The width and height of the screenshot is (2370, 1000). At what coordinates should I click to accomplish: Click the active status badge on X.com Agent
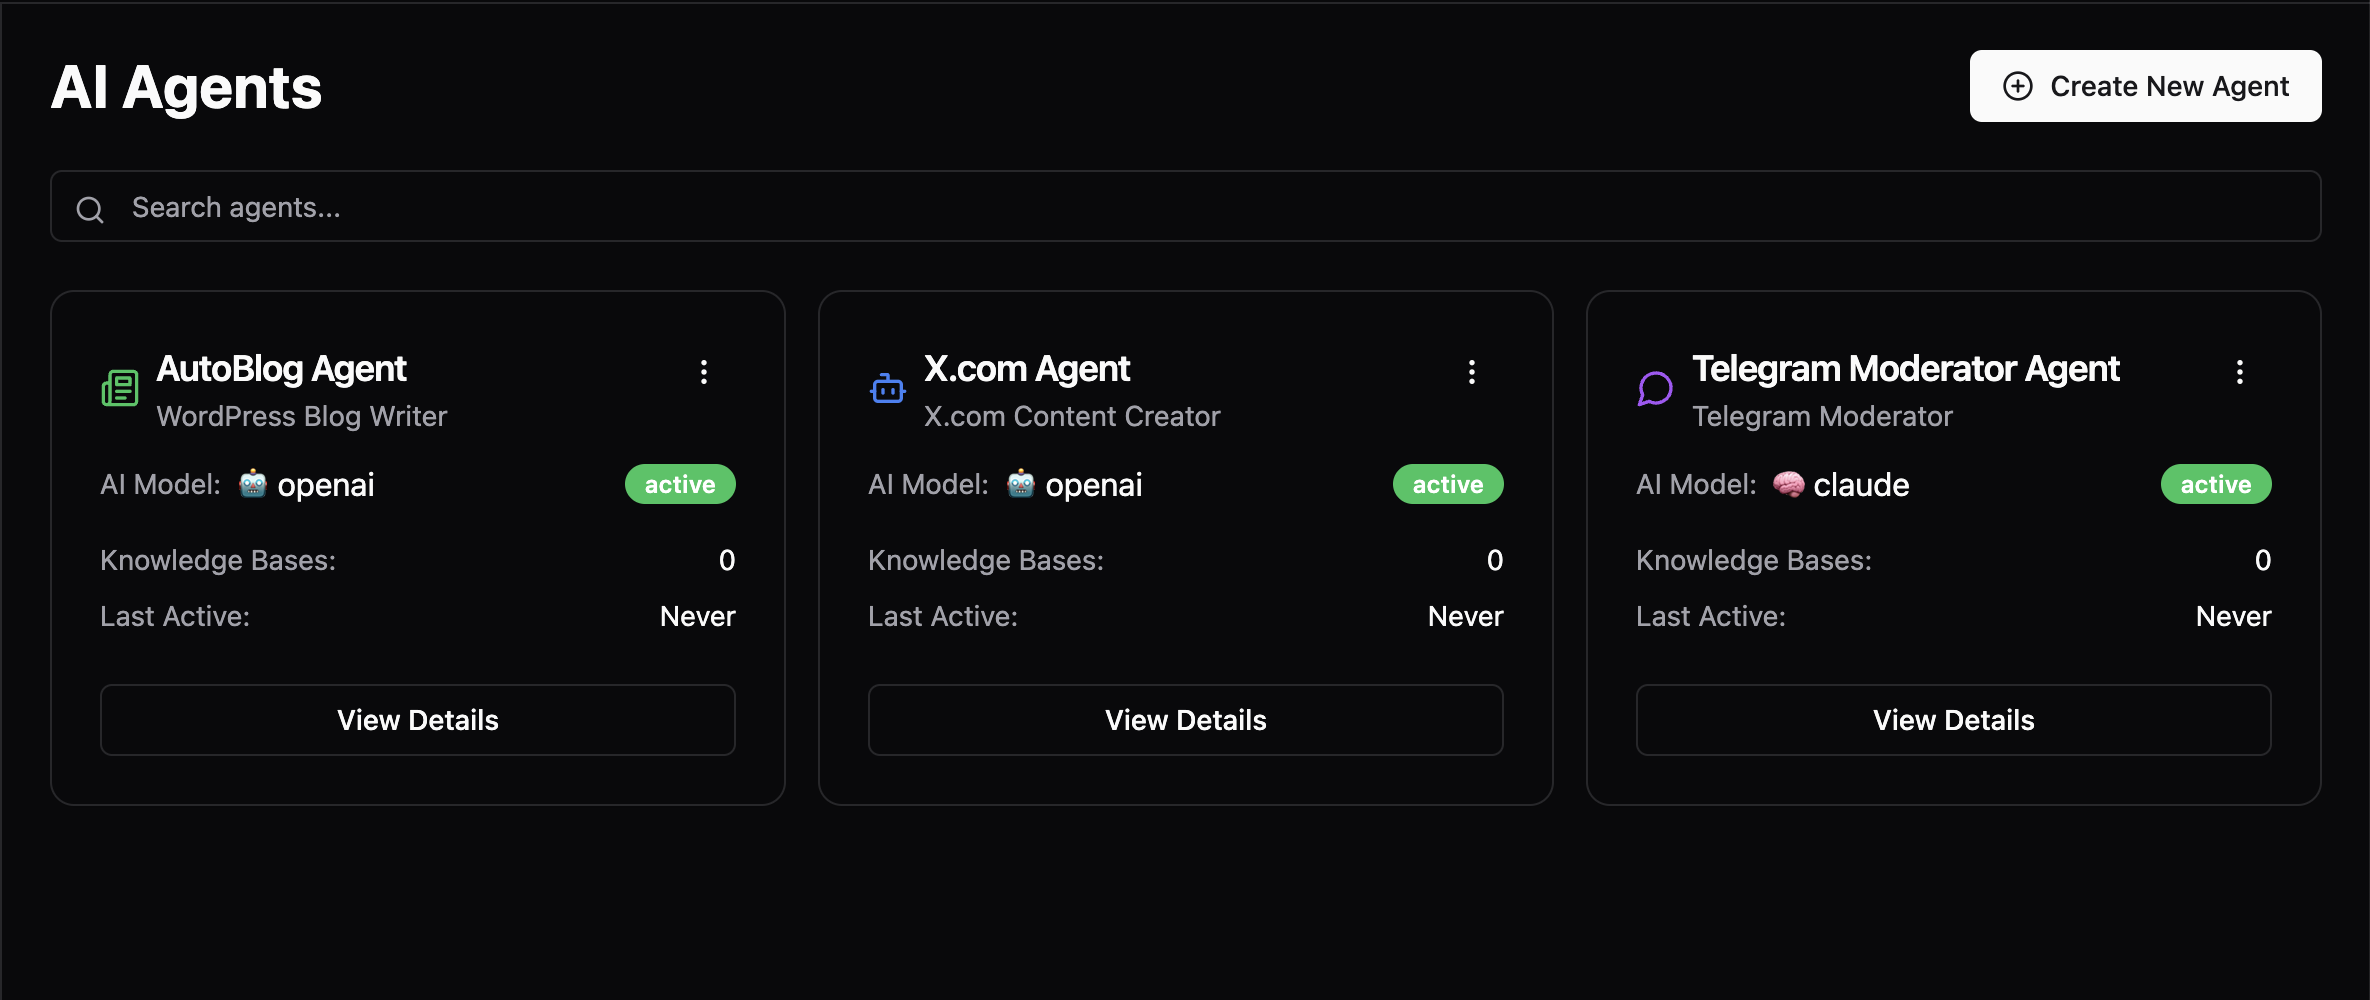click(x=1448, y=485)
